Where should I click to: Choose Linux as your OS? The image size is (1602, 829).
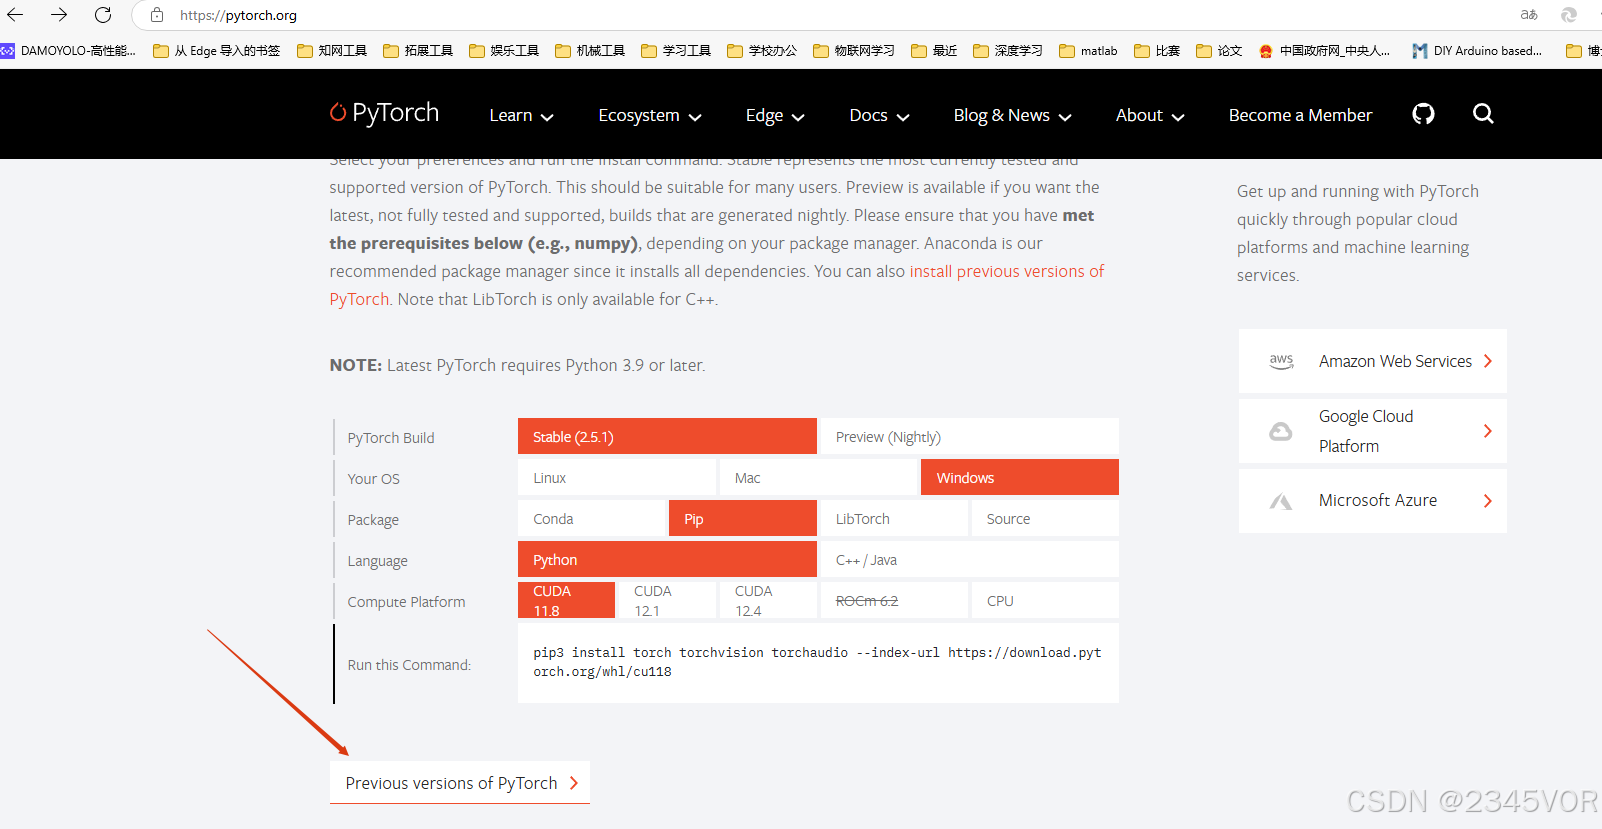[x=617, y=477]
